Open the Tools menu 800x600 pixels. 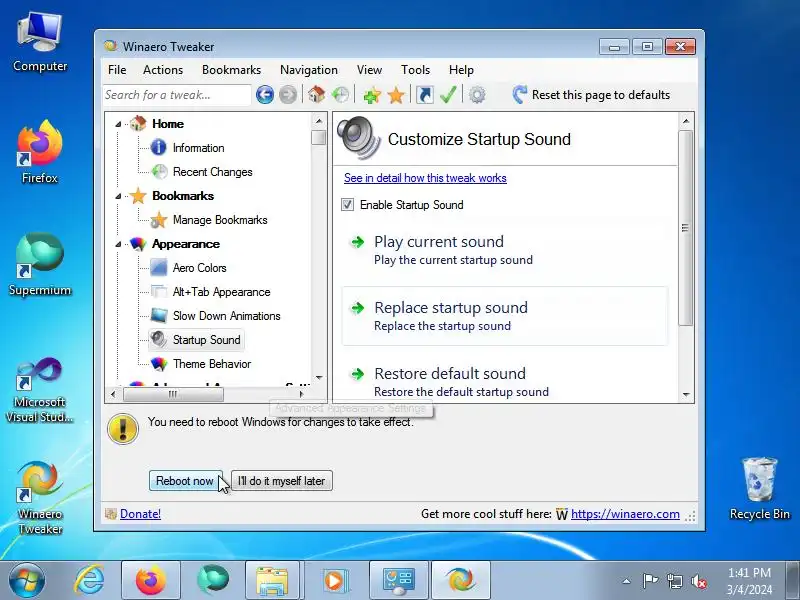point(415,70)
